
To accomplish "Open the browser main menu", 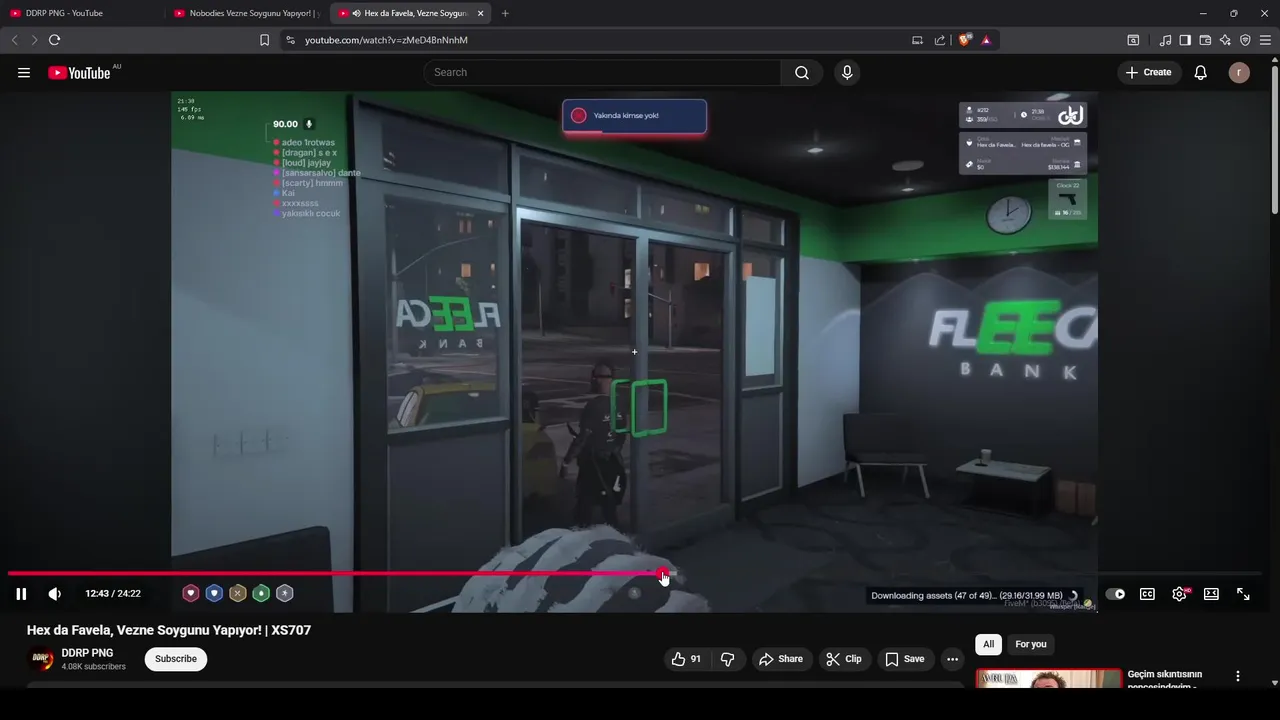I will coord(1265,40).
